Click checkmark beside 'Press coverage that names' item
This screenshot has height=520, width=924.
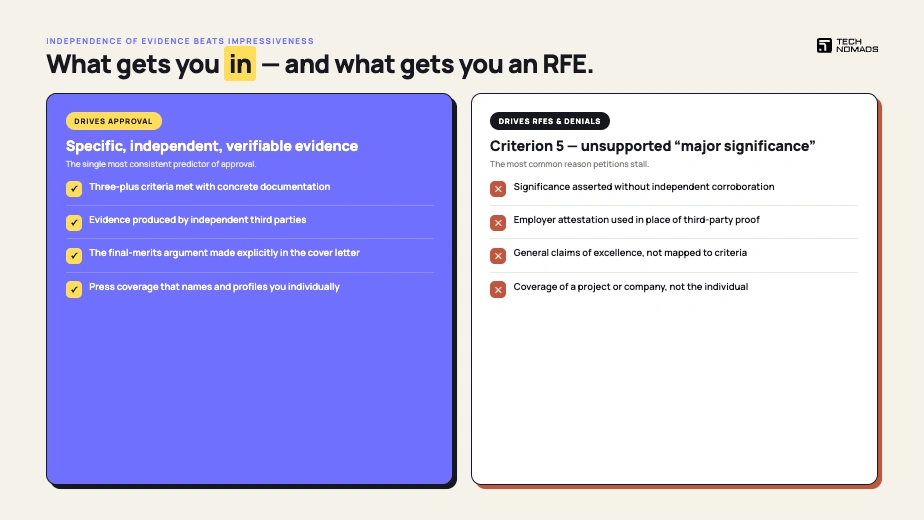point(74,289)
